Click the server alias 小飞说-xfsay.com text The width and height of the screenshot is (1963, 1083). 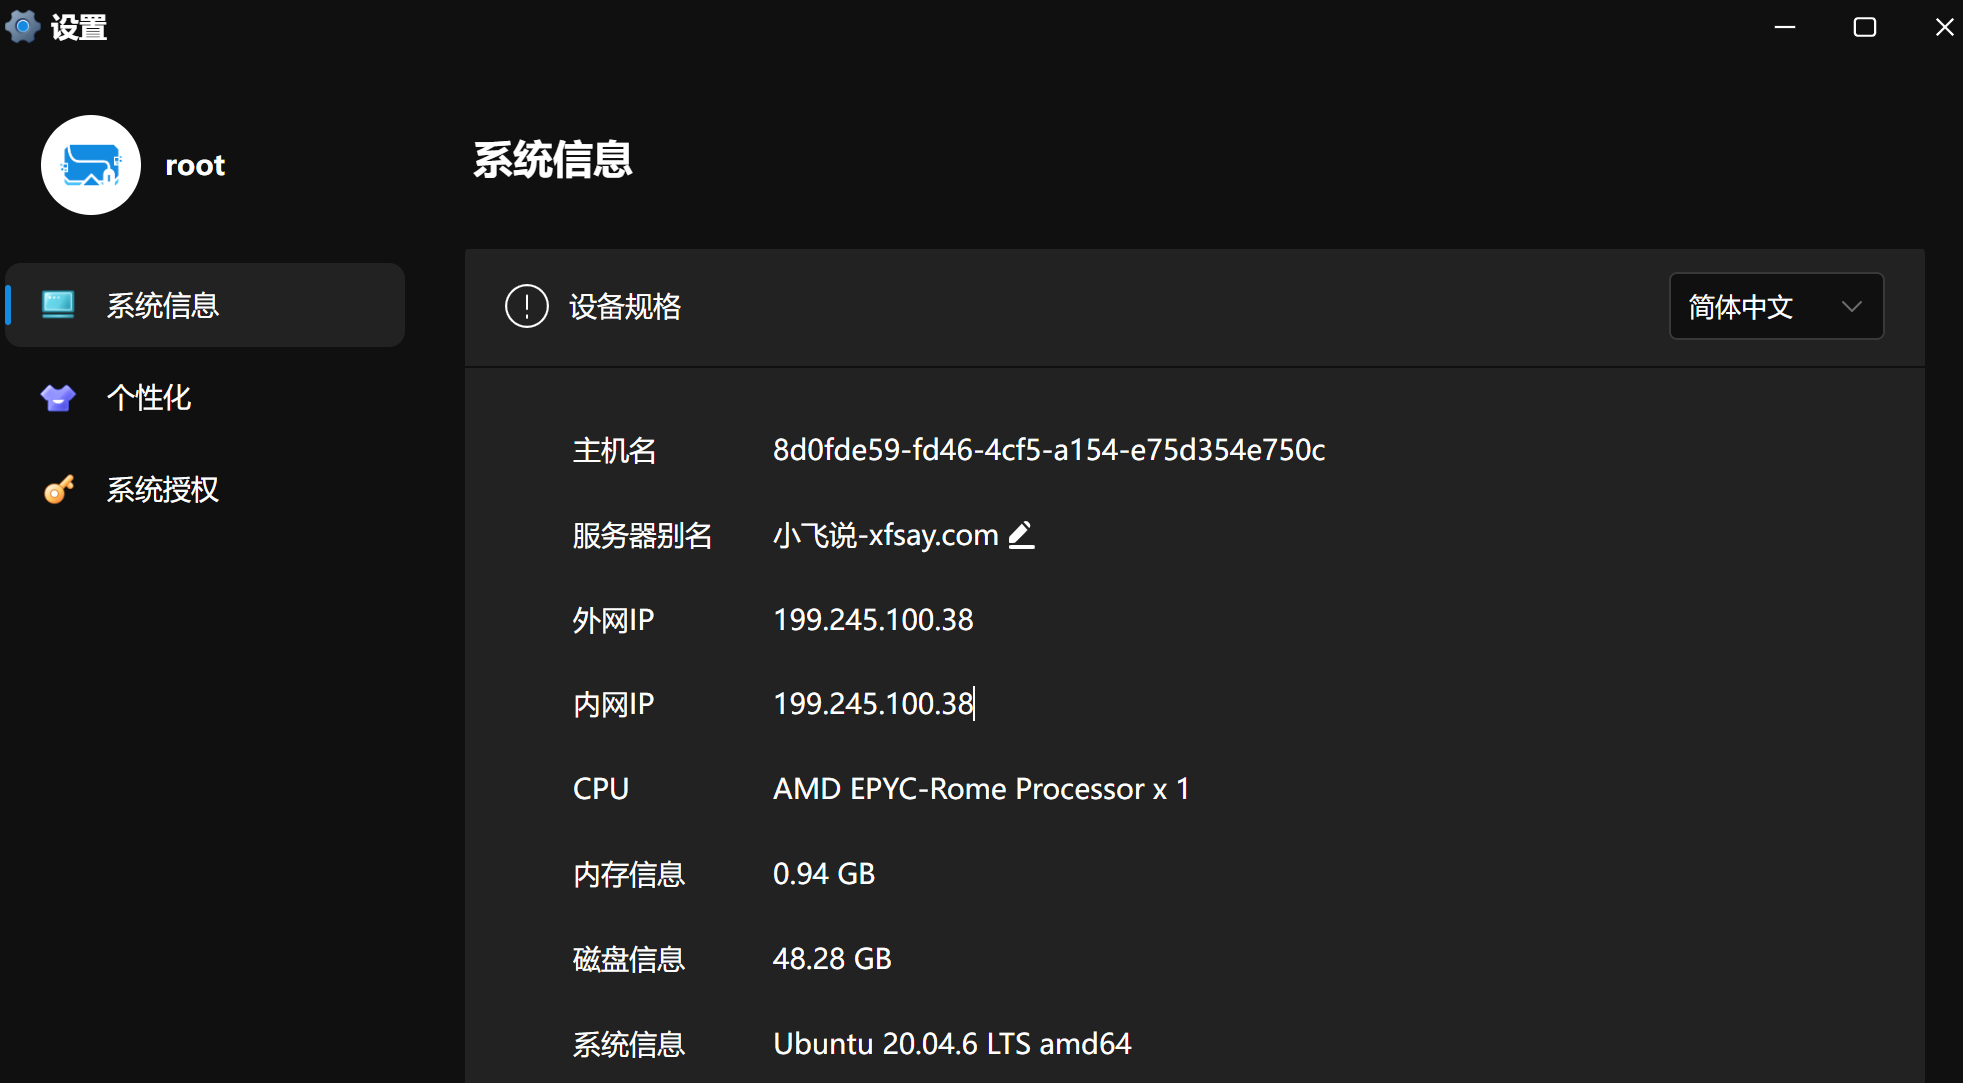click(x=885, y=535)
